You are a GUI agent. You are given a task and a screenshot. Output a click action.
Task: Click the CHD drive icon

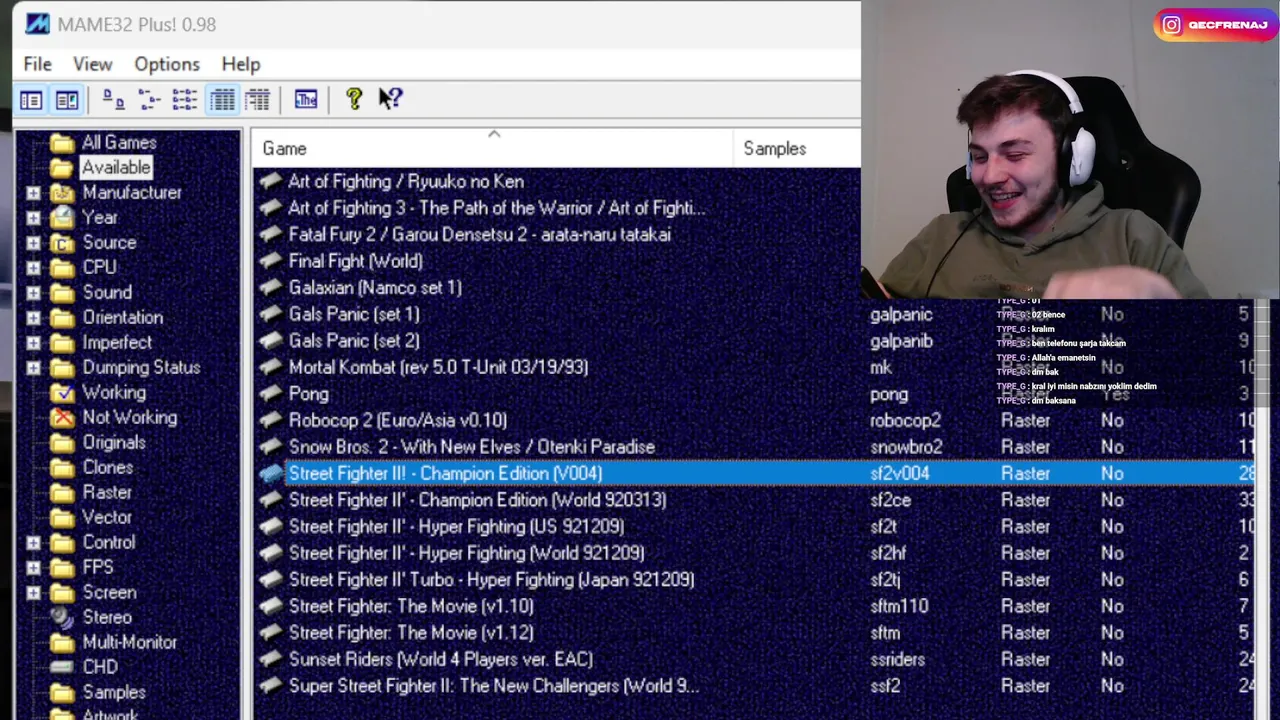click(x=62, y=667)
